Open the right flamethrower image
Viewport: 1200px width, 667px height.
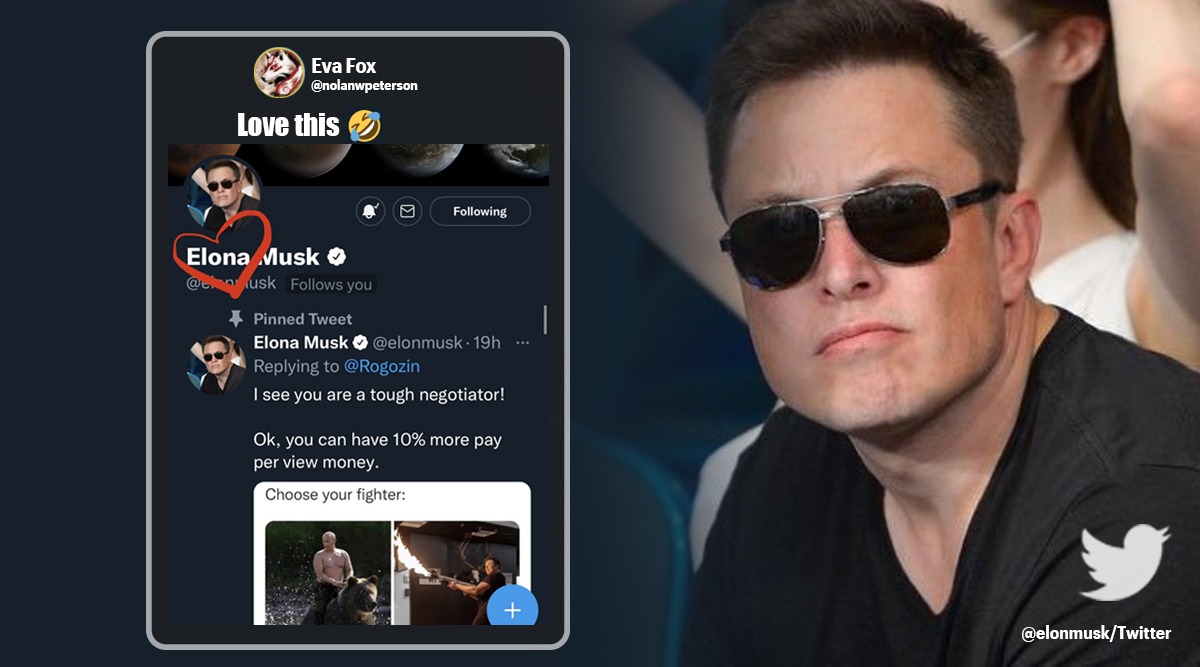tap(456, 572)
